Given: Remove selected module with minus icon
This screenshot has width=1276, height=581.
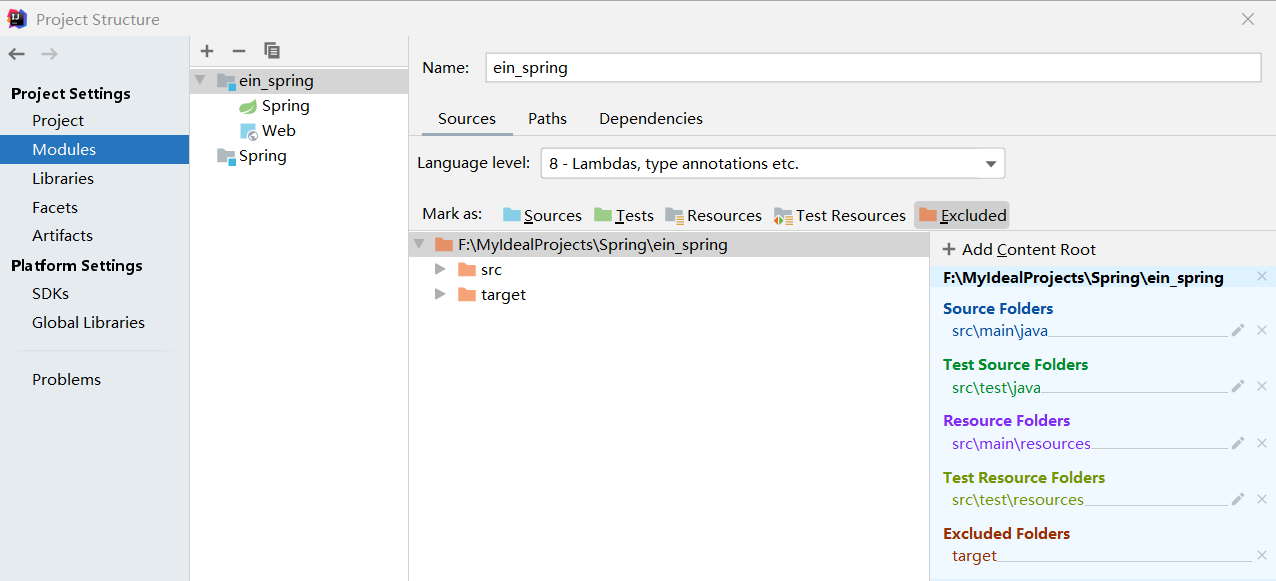Looking at the screenshot, I should click(x=238, y=51).
